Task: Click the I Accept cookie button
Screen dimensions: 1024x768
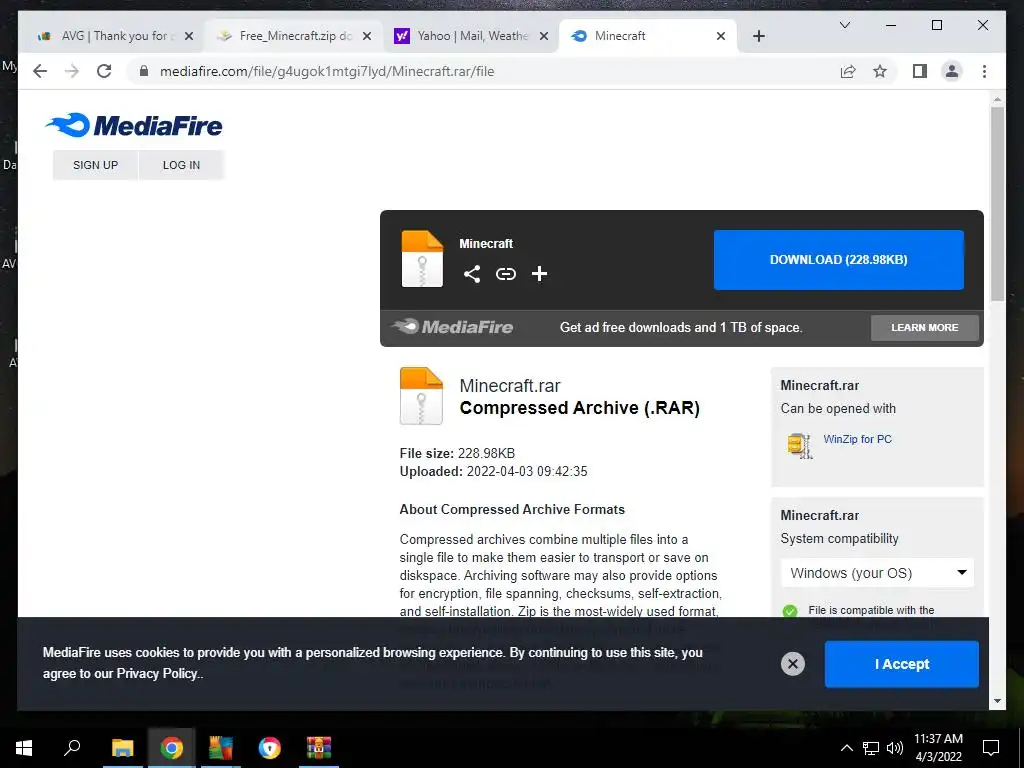Action: pyautogui.click(x=902, y=664)
